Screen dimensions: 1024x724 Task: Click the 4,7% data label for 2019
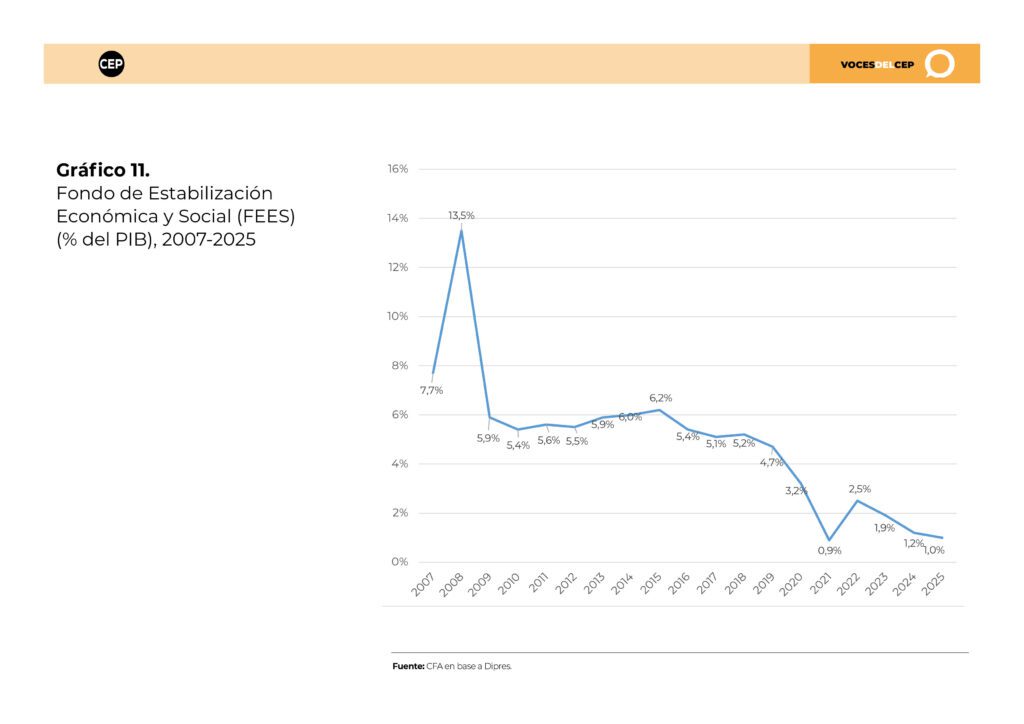click(x=771, y=462)
